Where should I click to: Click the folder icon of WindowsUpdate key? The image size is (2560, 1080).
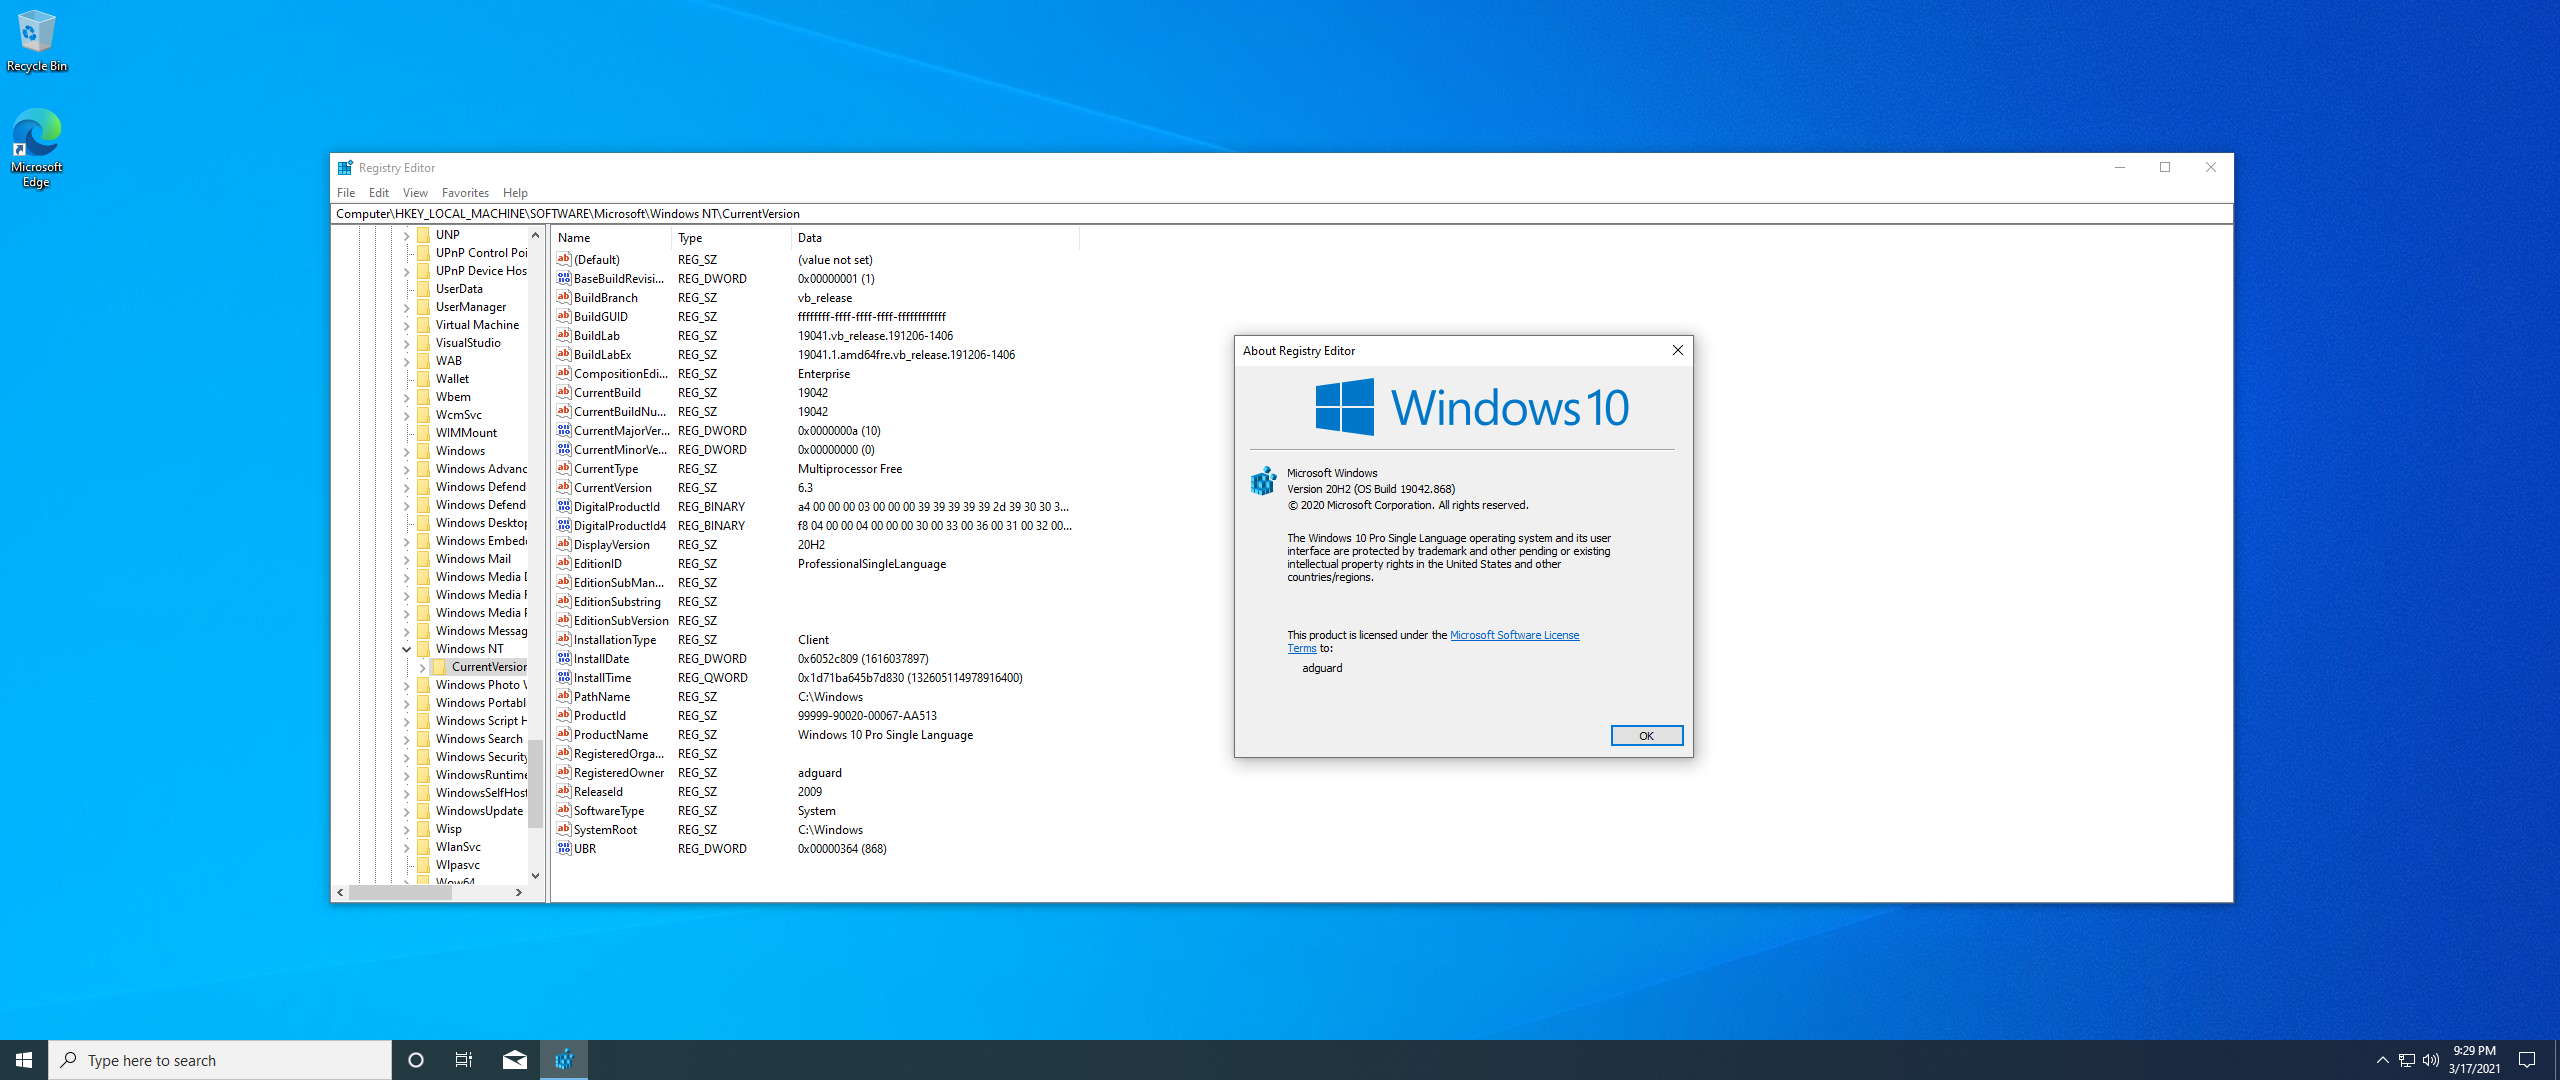tap(424, 811)
